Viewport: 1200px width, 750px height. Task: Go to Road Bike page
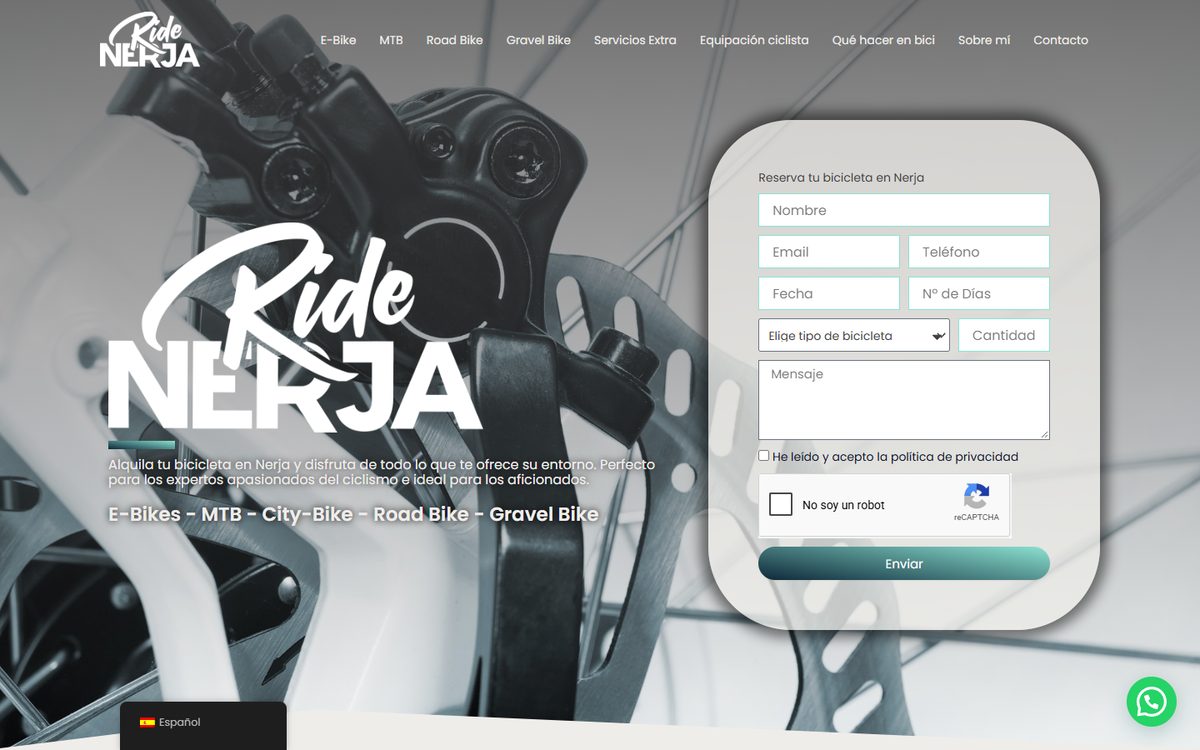coord(454,40)
